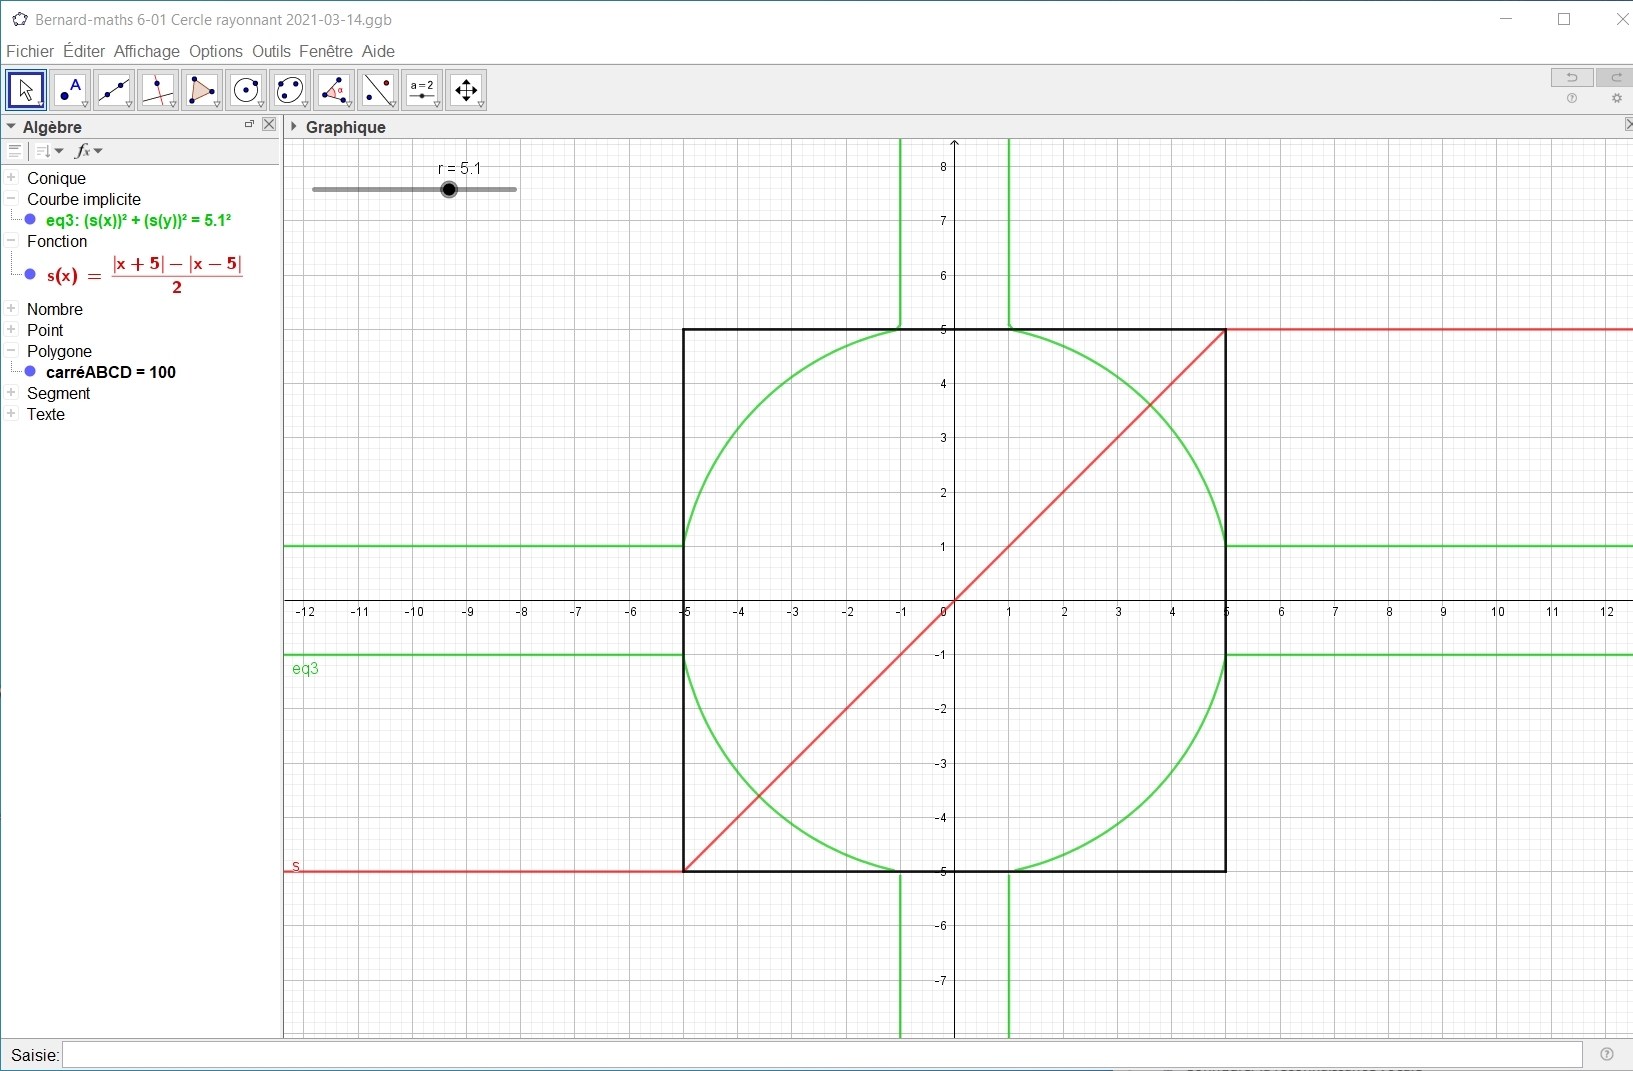
Task: Collapse Algèbre panel style bar triangle
Action: 11,127
